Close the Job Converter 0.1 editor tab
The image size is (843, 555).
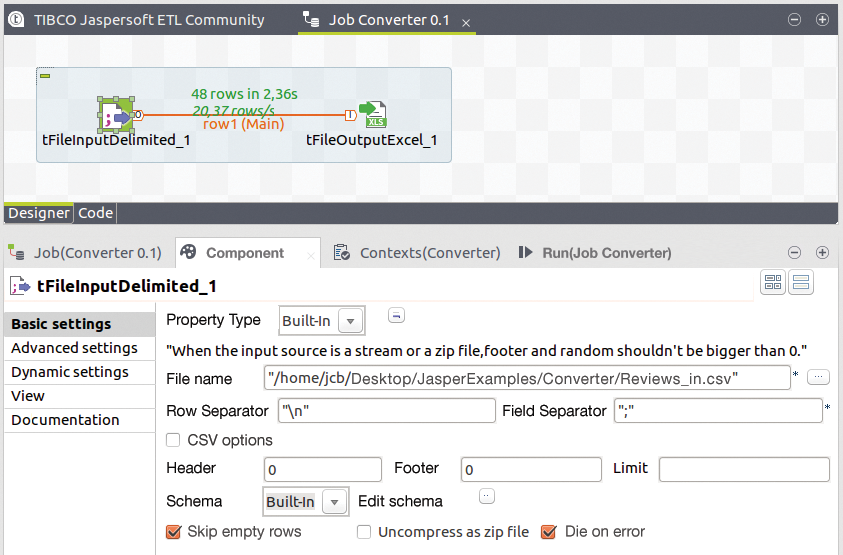click(x=466, y=23)
